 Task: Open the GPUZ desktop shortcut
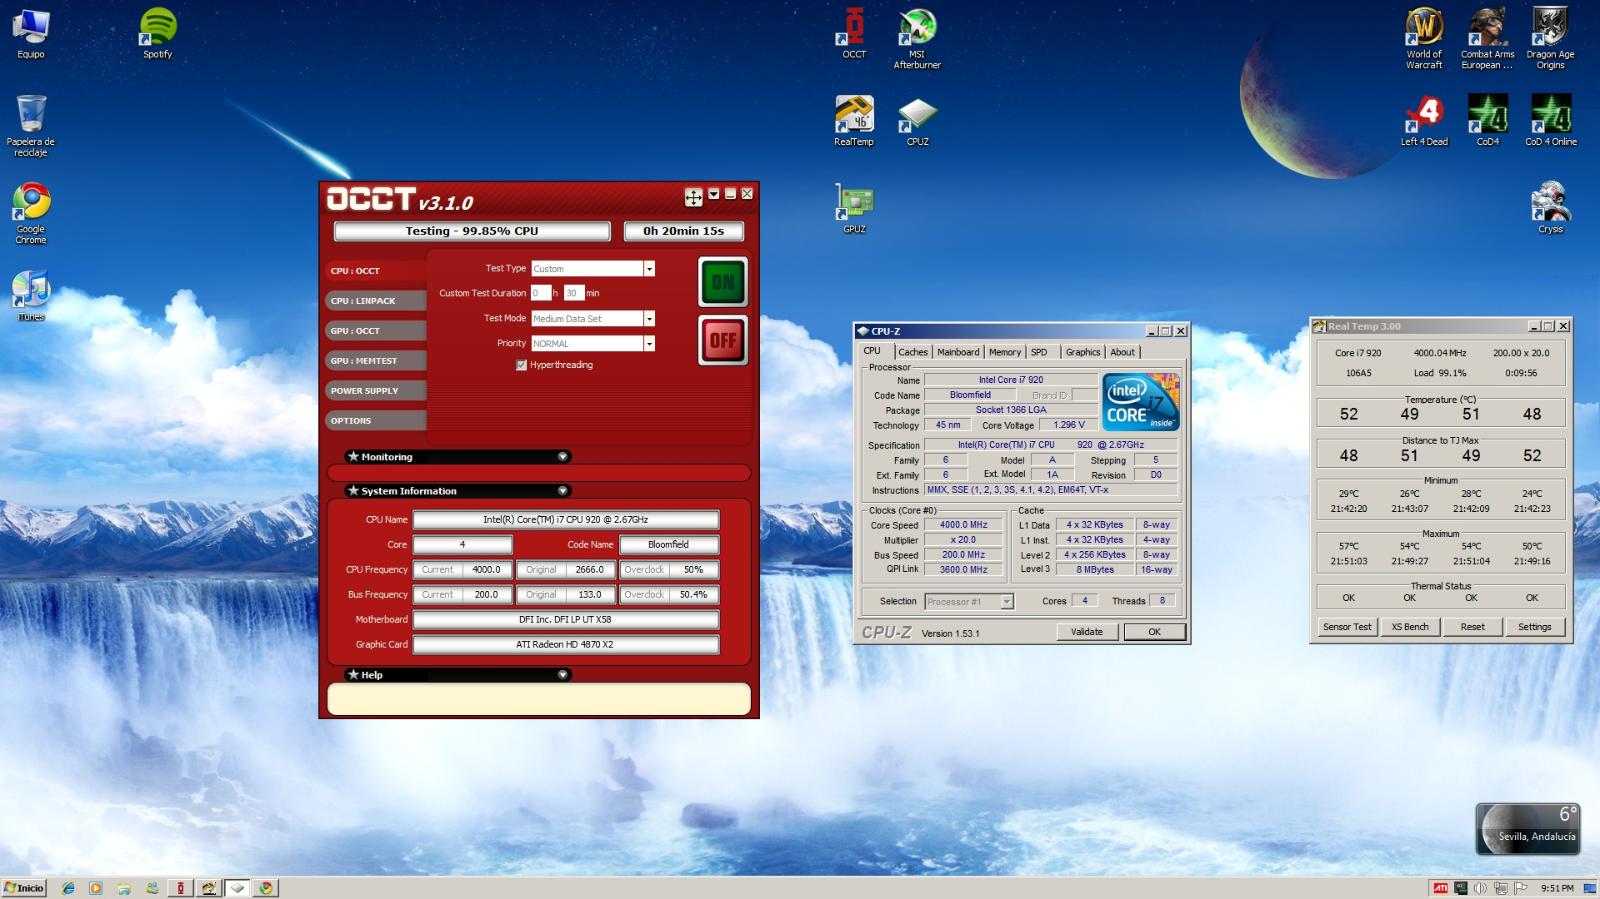[854, 208]
